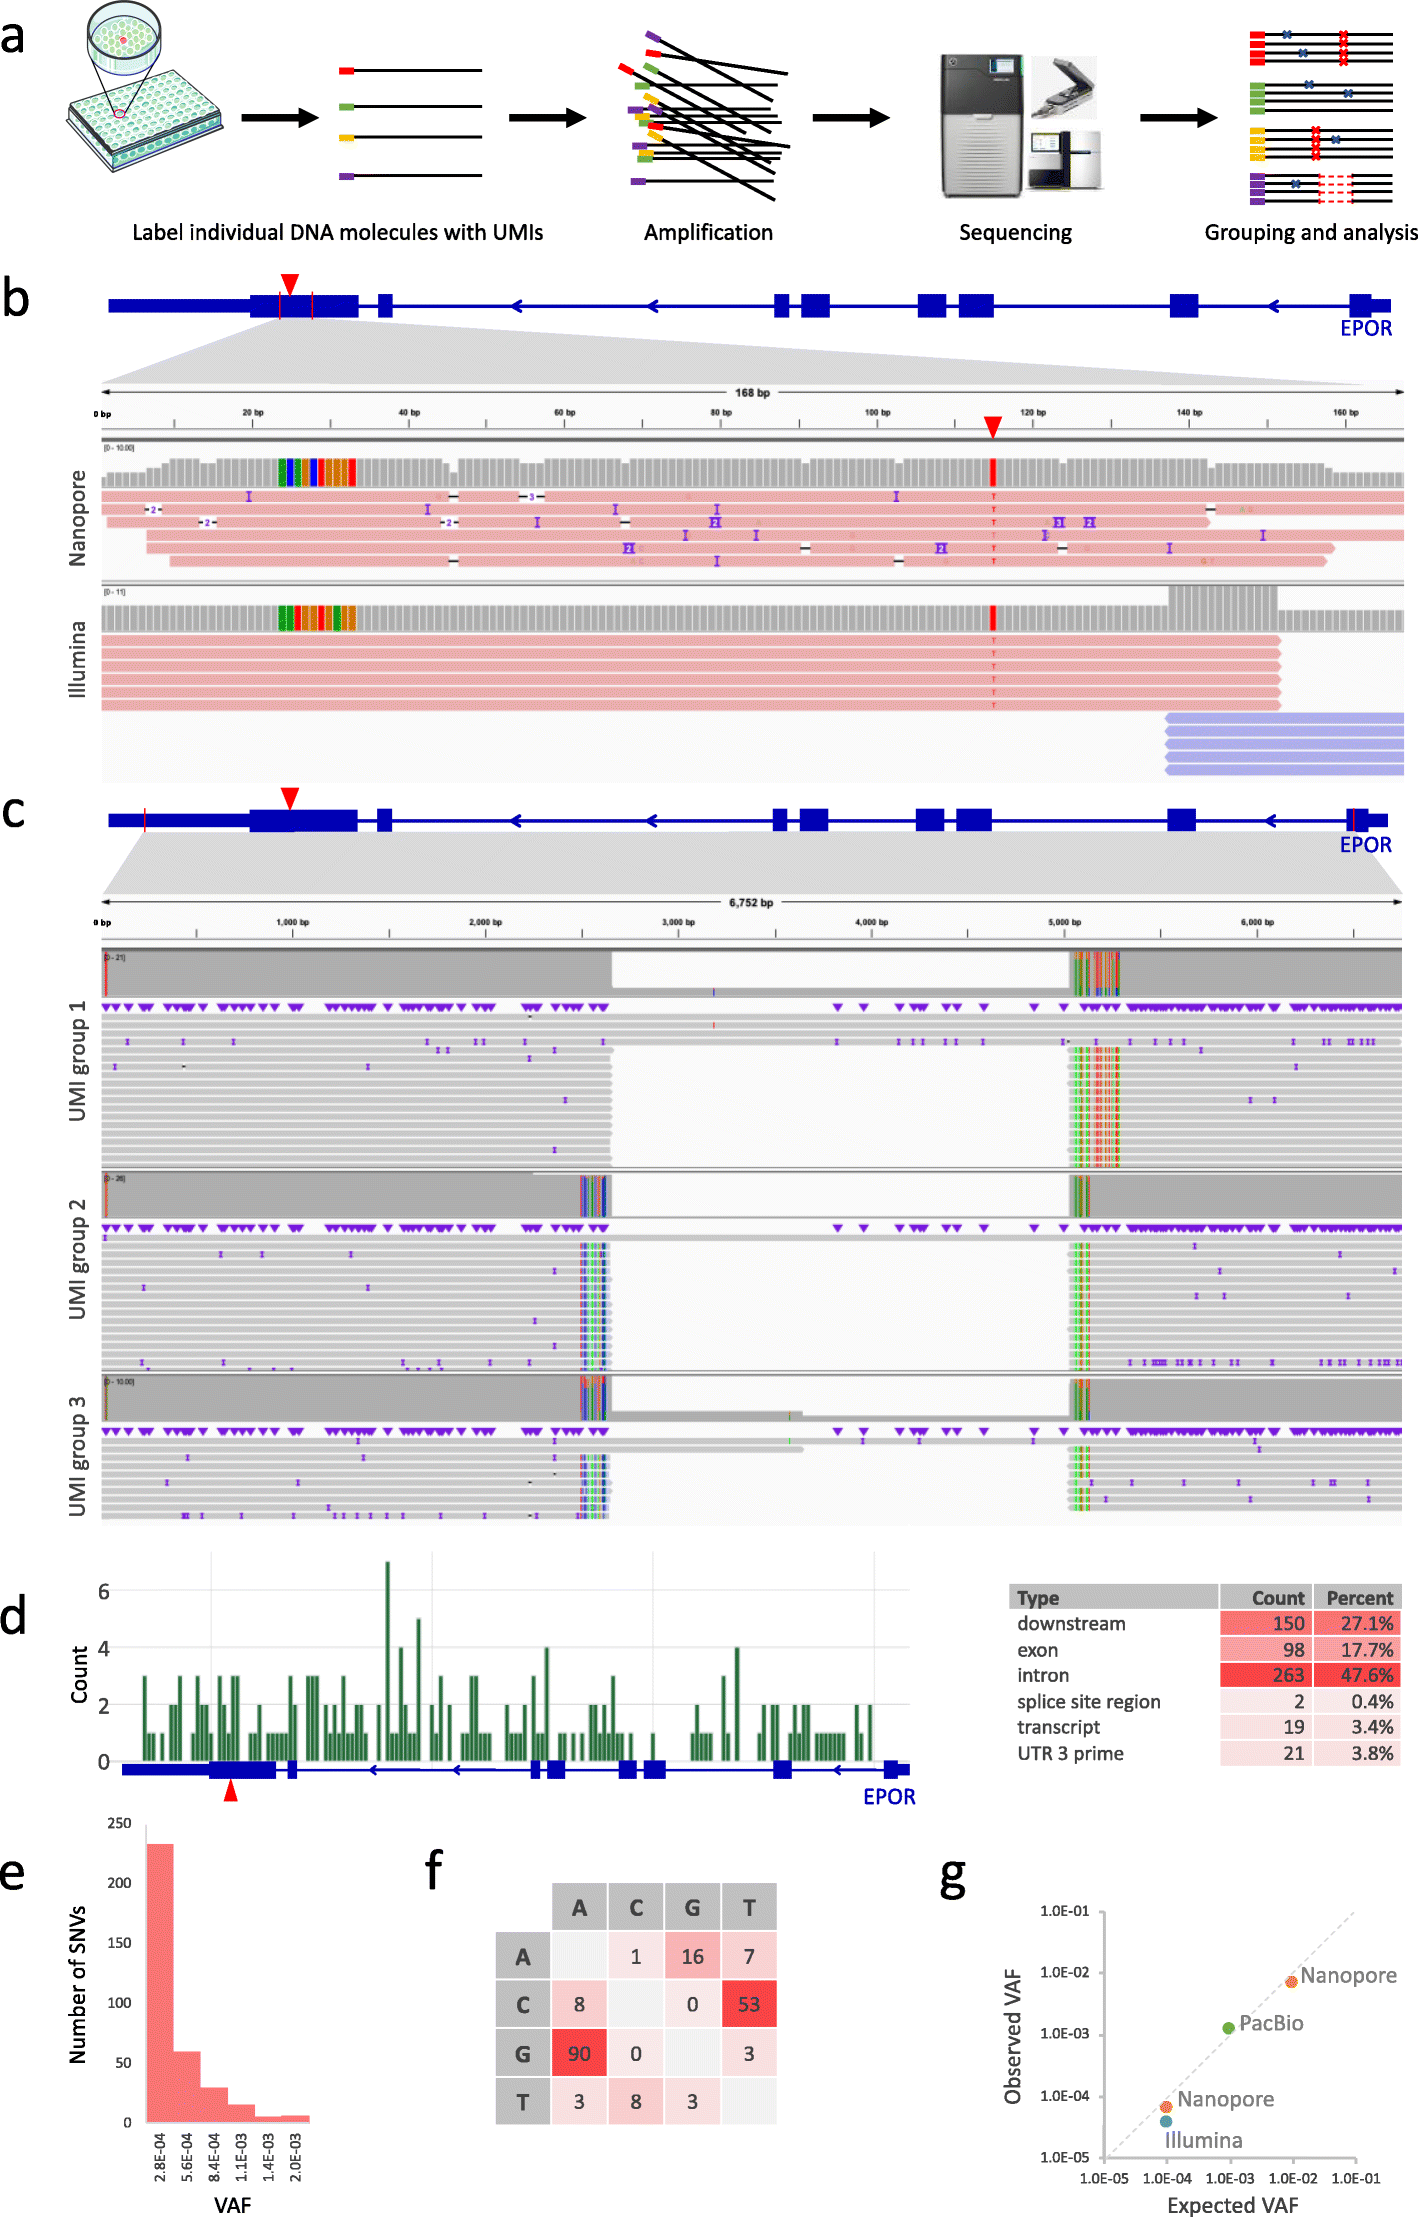Click the tallest red bar in the VAF histogram

pos(160,1982)
